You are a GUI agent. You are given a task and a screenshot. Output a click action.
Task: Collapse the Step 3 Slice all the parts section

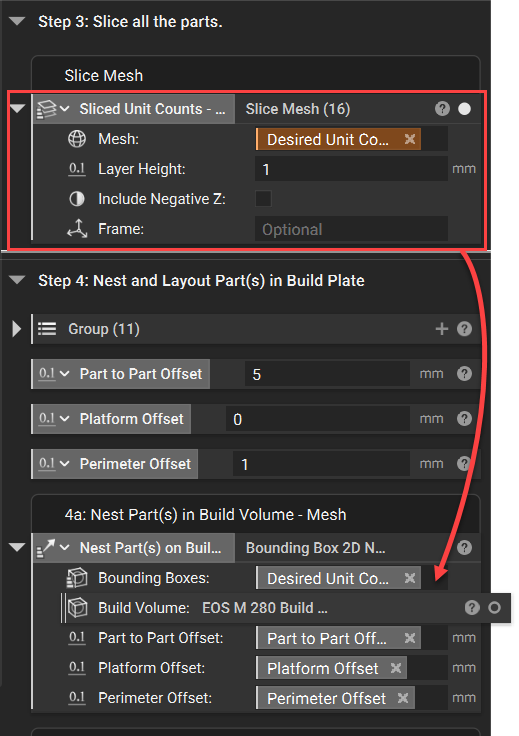tap(17, 21)
